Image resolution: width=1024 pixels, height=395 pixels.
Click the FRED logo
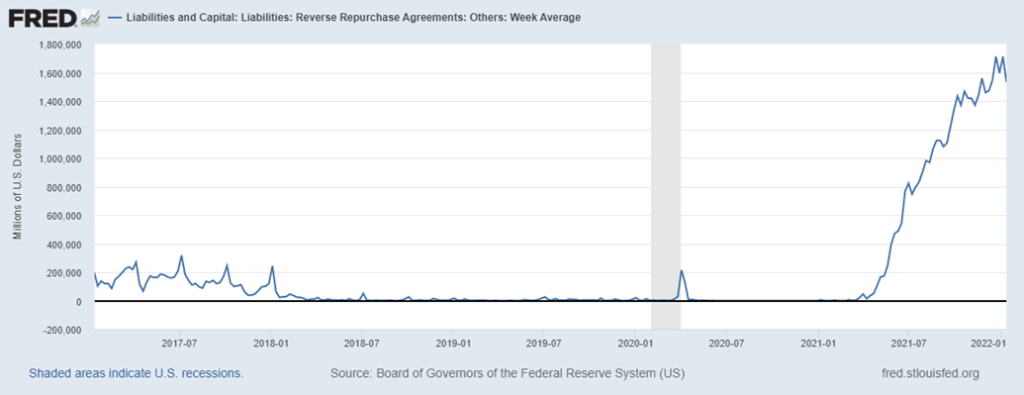tap(43, 18)
